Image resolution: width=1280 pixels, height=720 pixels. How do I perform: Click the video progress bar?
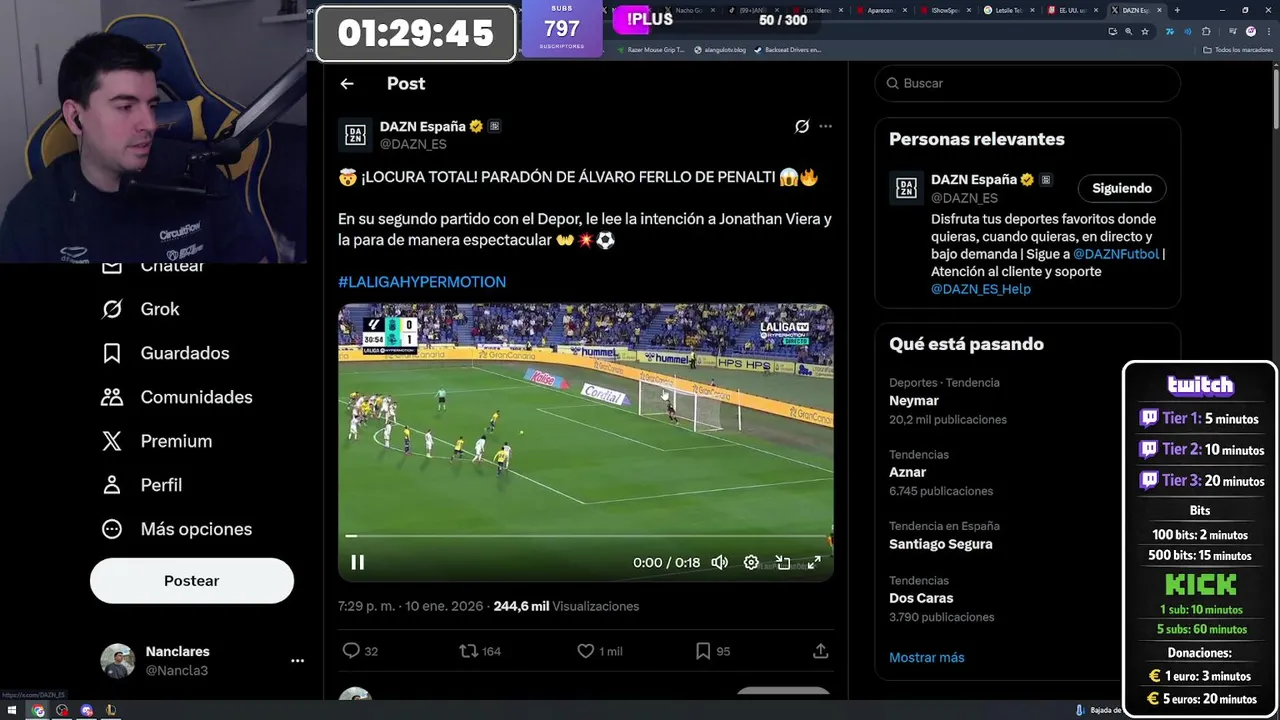585,536
